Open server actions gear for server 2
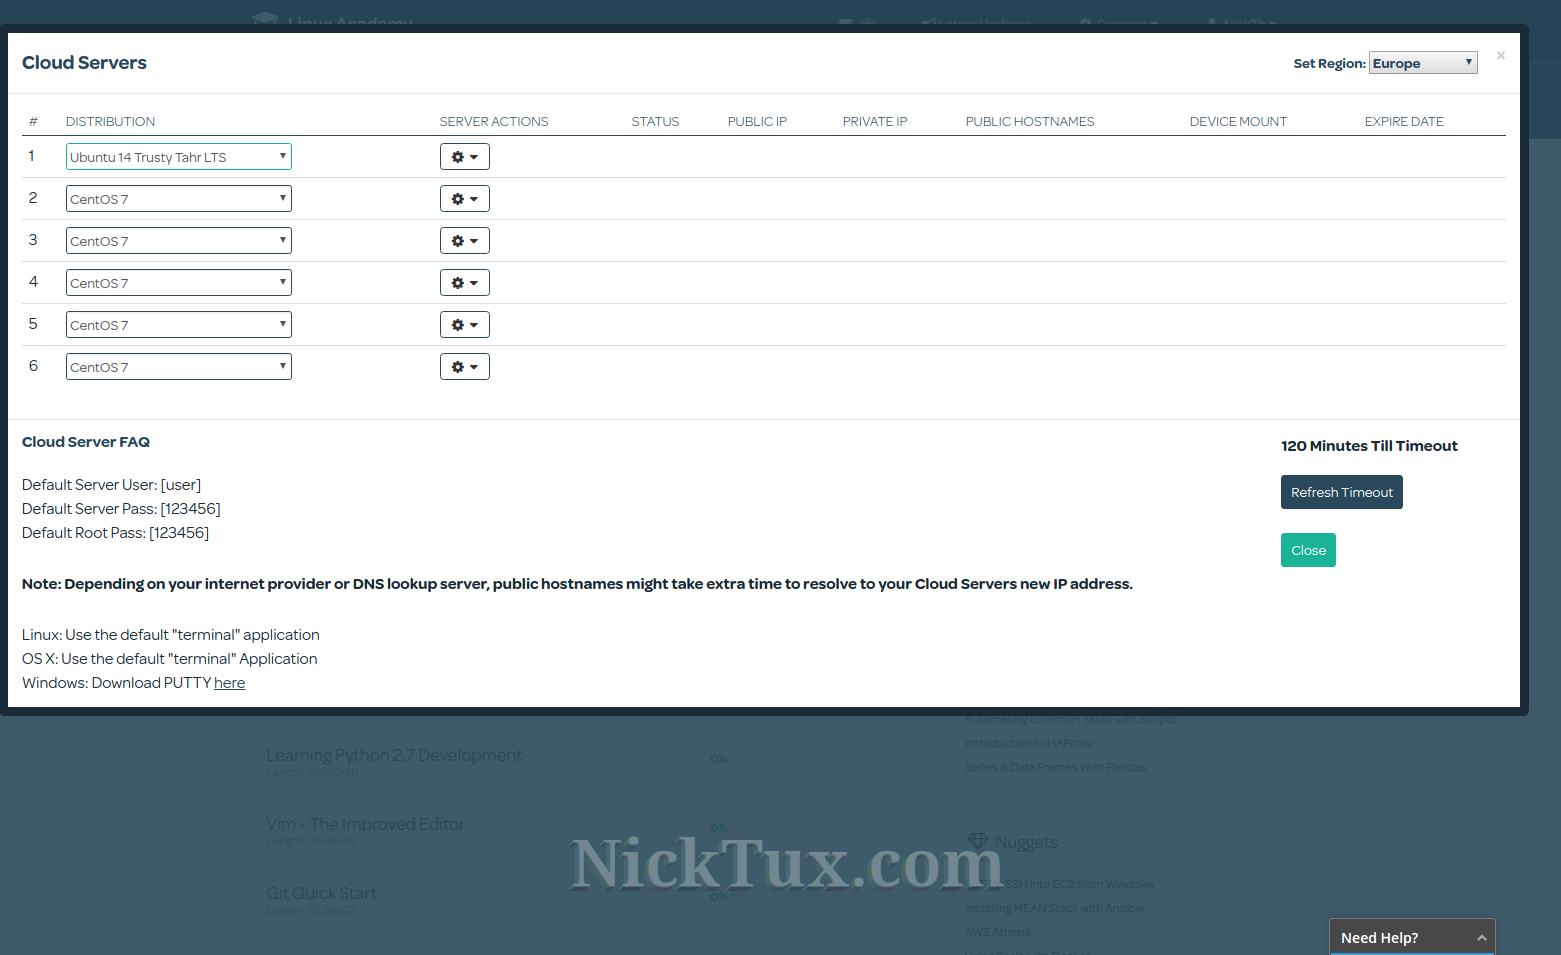The image size is (1561, 955). [x=464, y=199]
